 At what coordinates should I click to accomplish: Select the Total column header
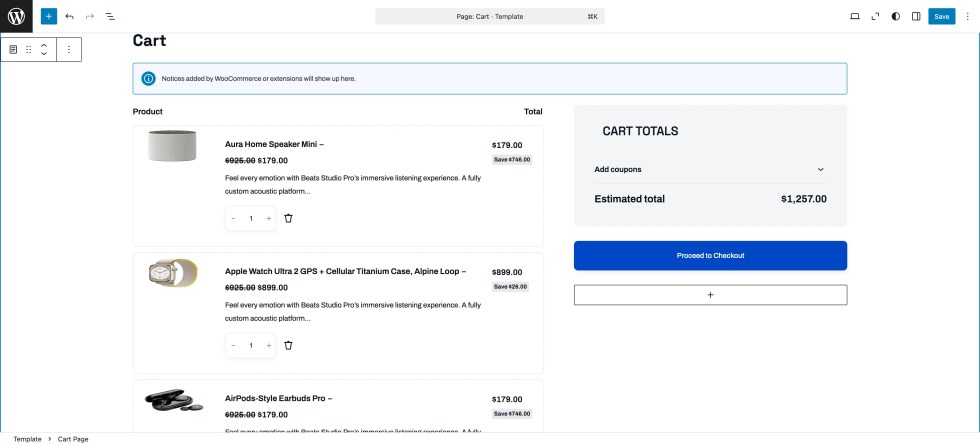tap(533, 111)
